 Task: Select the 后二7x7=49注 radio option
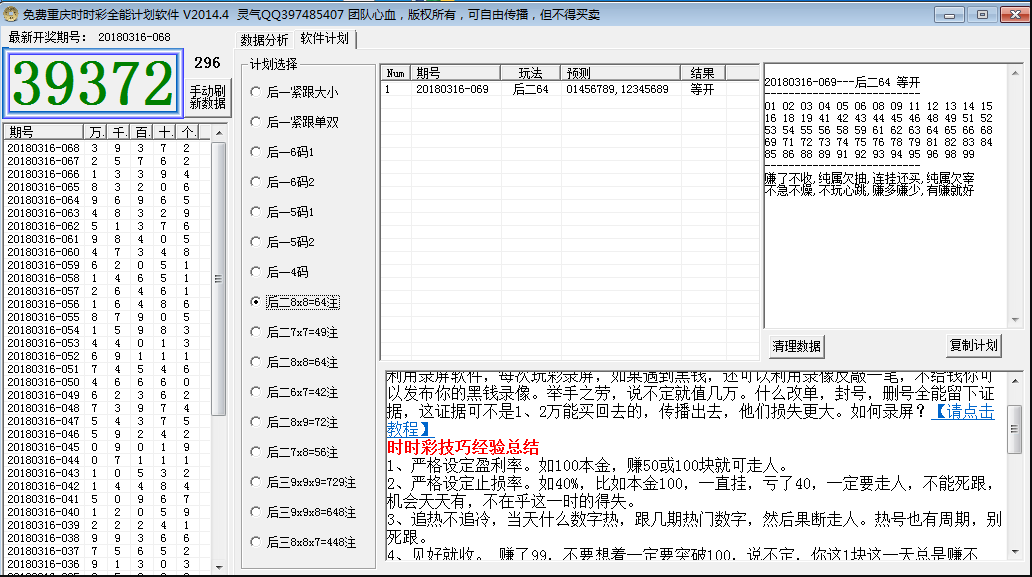[255, 332]
